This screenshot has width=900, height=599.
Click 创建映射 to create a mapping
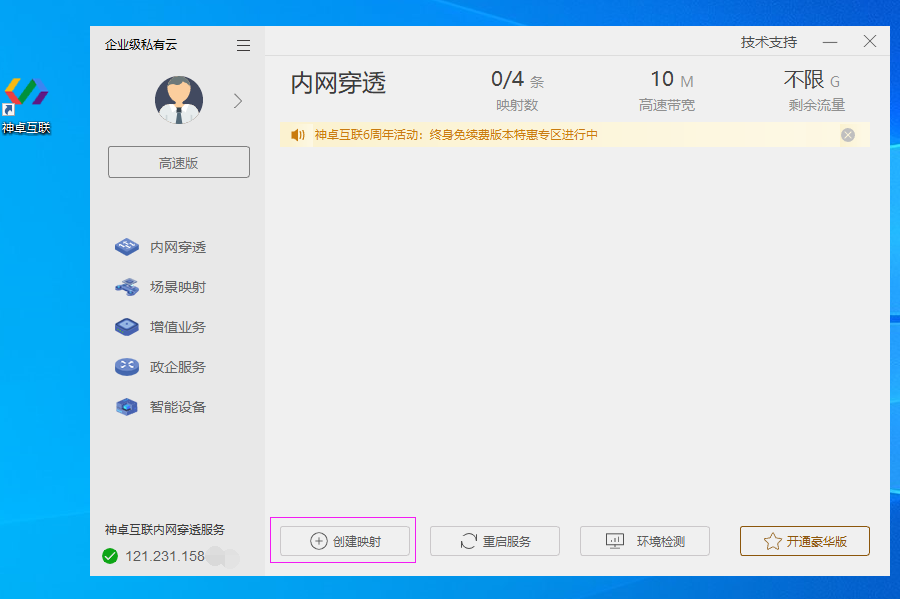343,540
